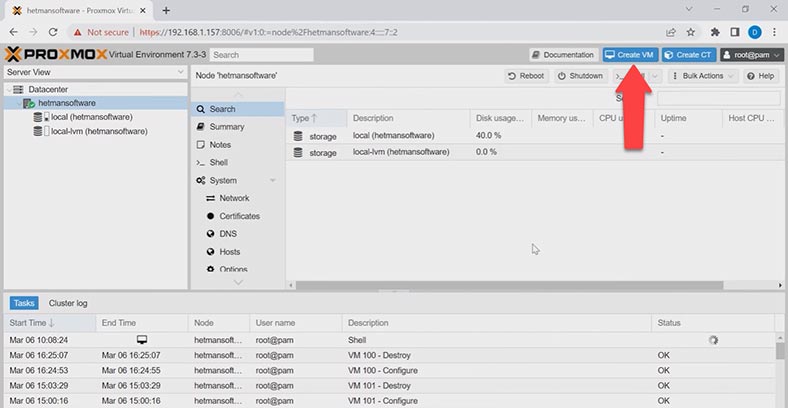Click the browser Reload button
The width and height of the screenshot is (788, 408).
[53, 32]
